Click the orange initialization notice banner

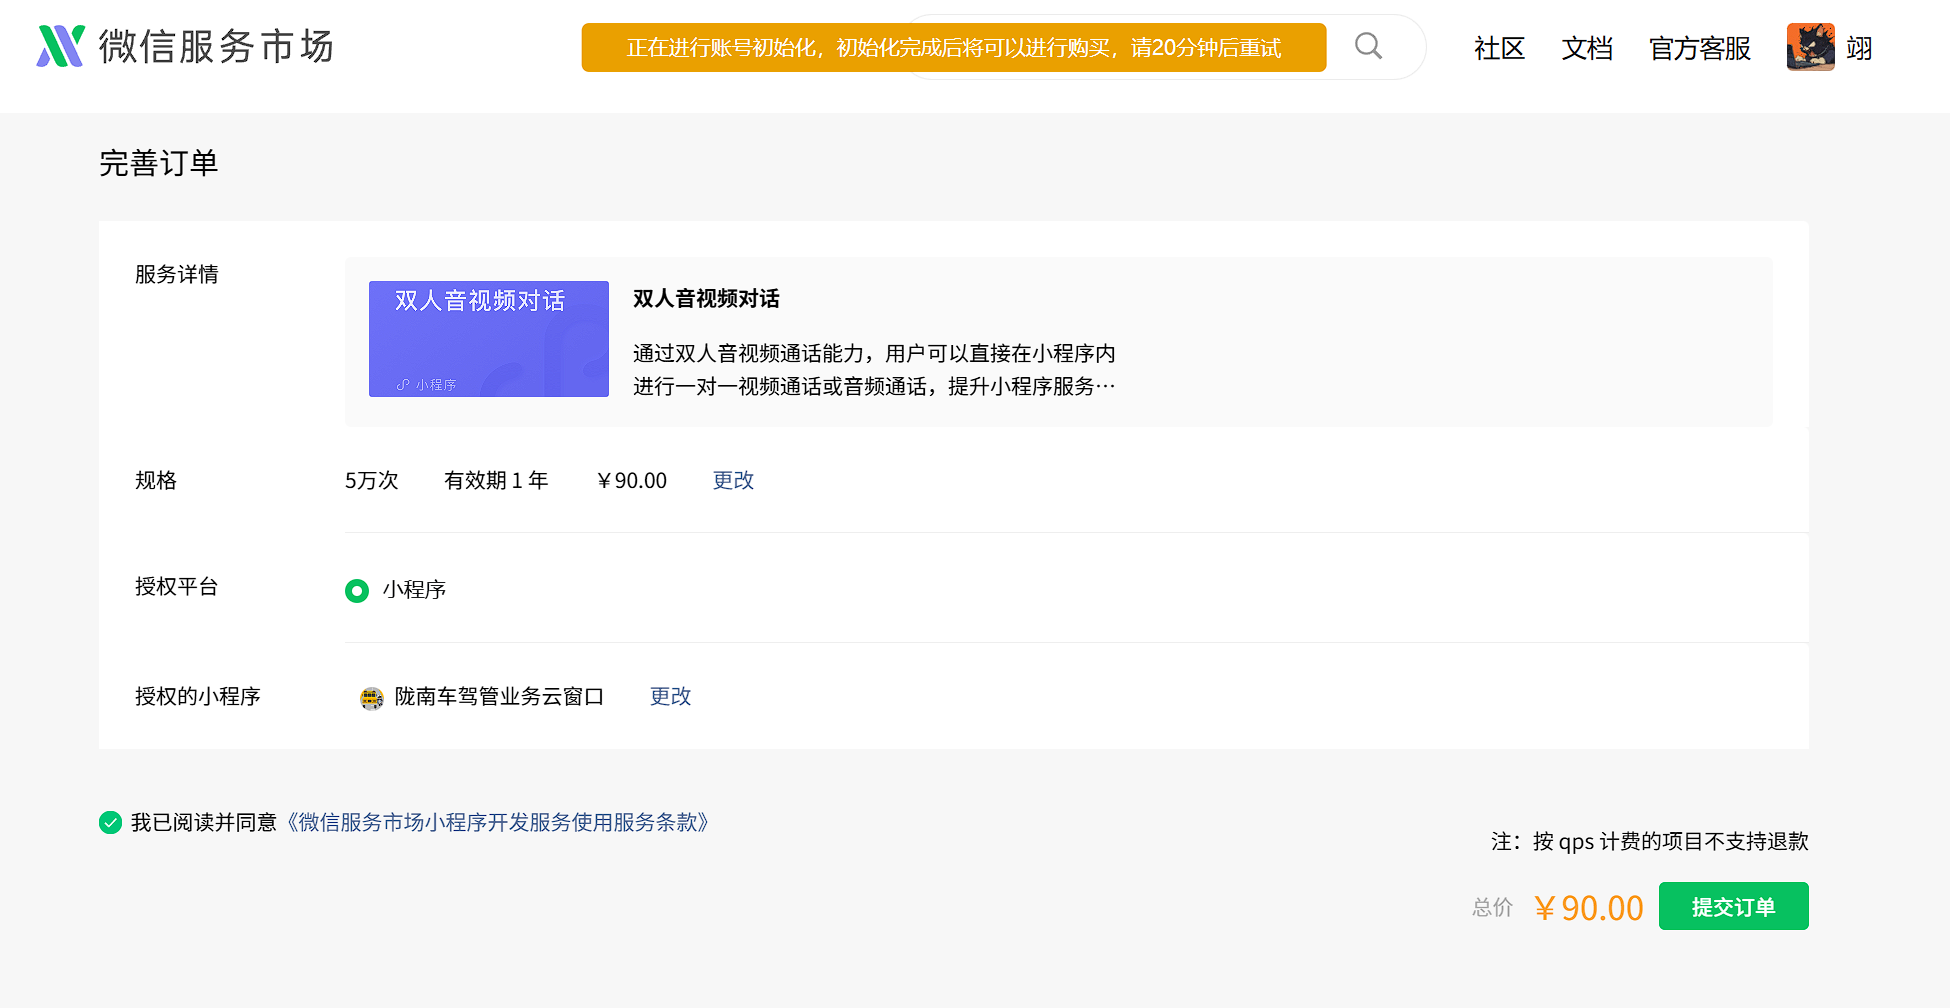(954, 47)
